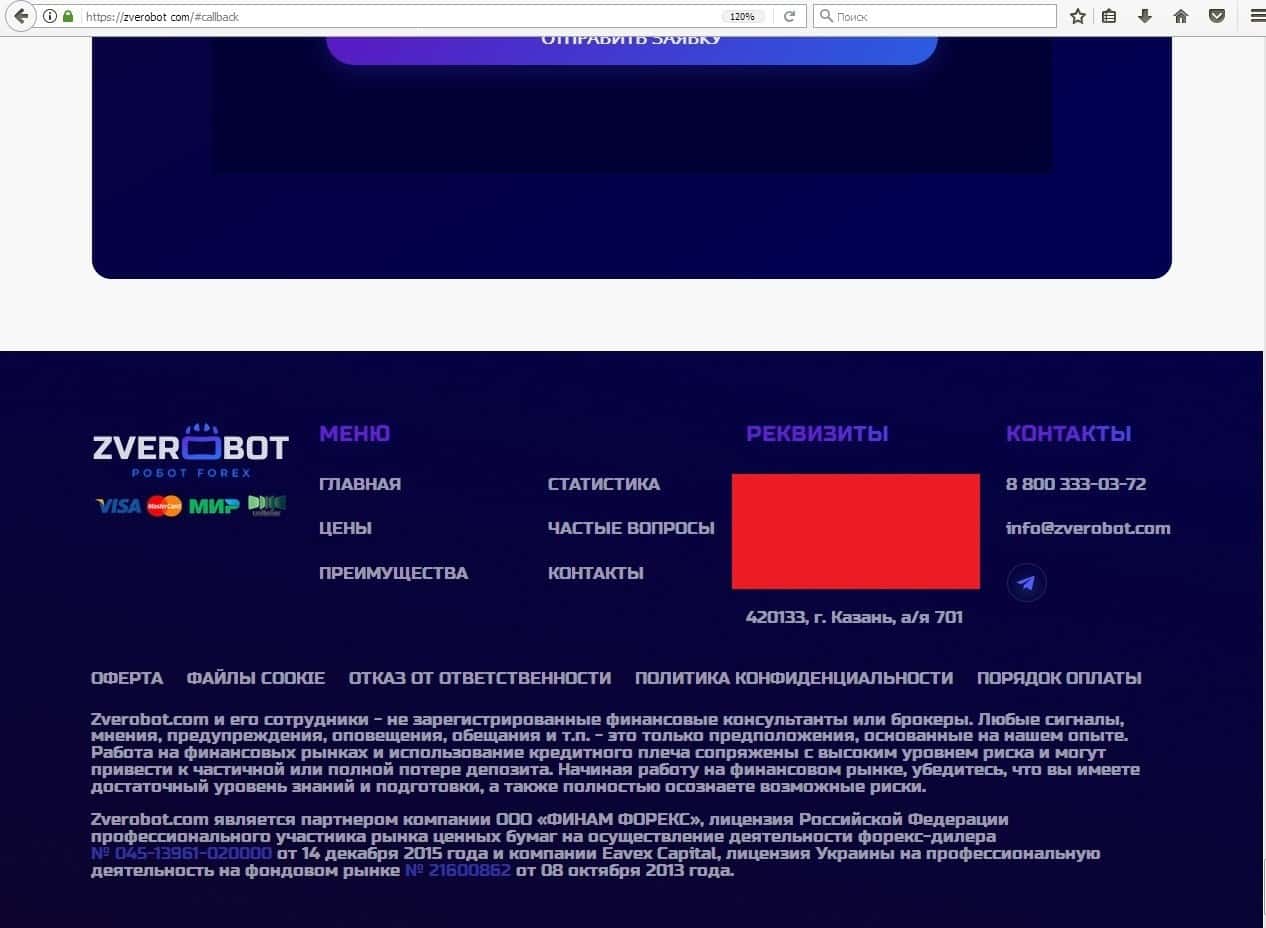Screen dimensions: 1266x928
Task: Open КОНТАКТЫ footer menu link
Action: point(596,573)
